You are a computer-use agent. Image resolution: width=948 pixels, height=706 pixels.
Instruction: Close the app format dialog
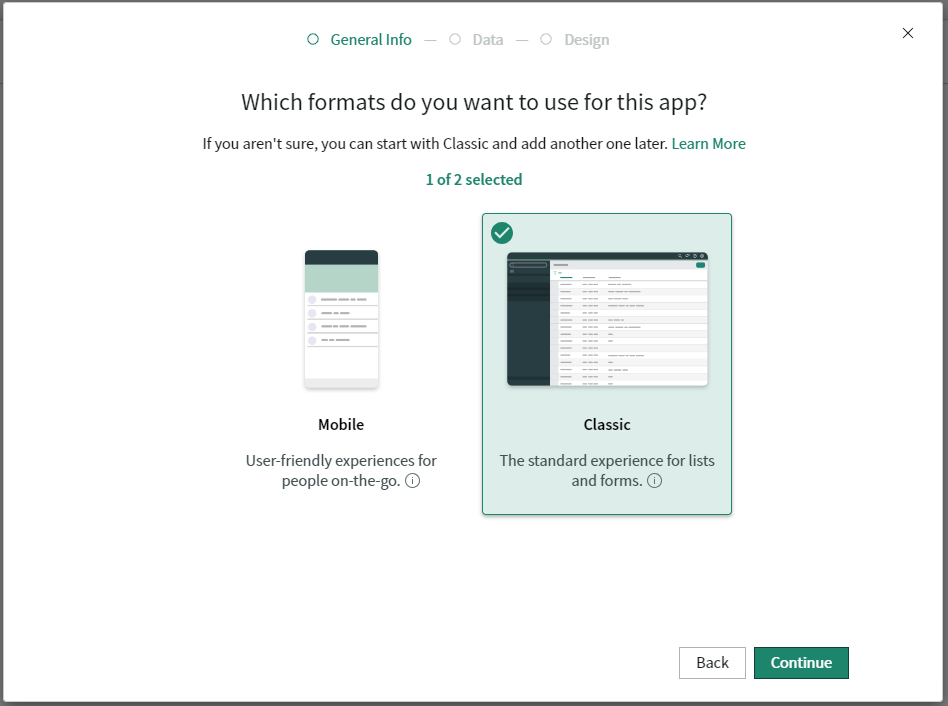pyautogui.click(x=907, y=33)
